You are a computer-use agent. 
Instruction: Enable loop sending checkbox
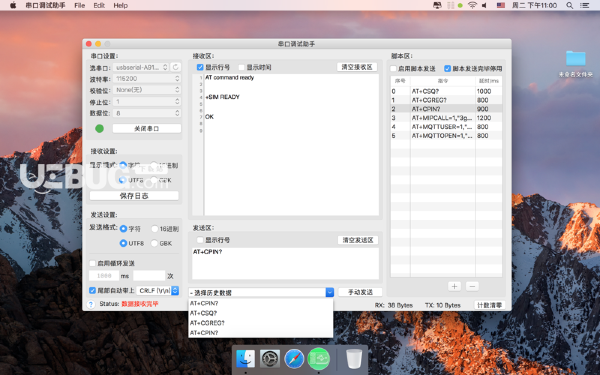[x=92, y=263]
